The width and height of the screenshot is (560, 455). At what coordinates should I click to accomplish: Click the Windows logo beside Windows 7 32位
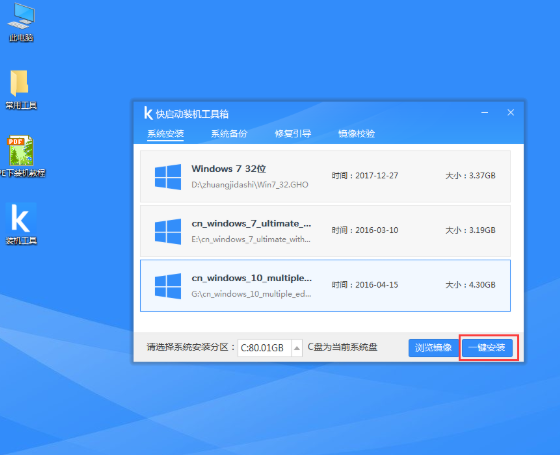[168, 177]
